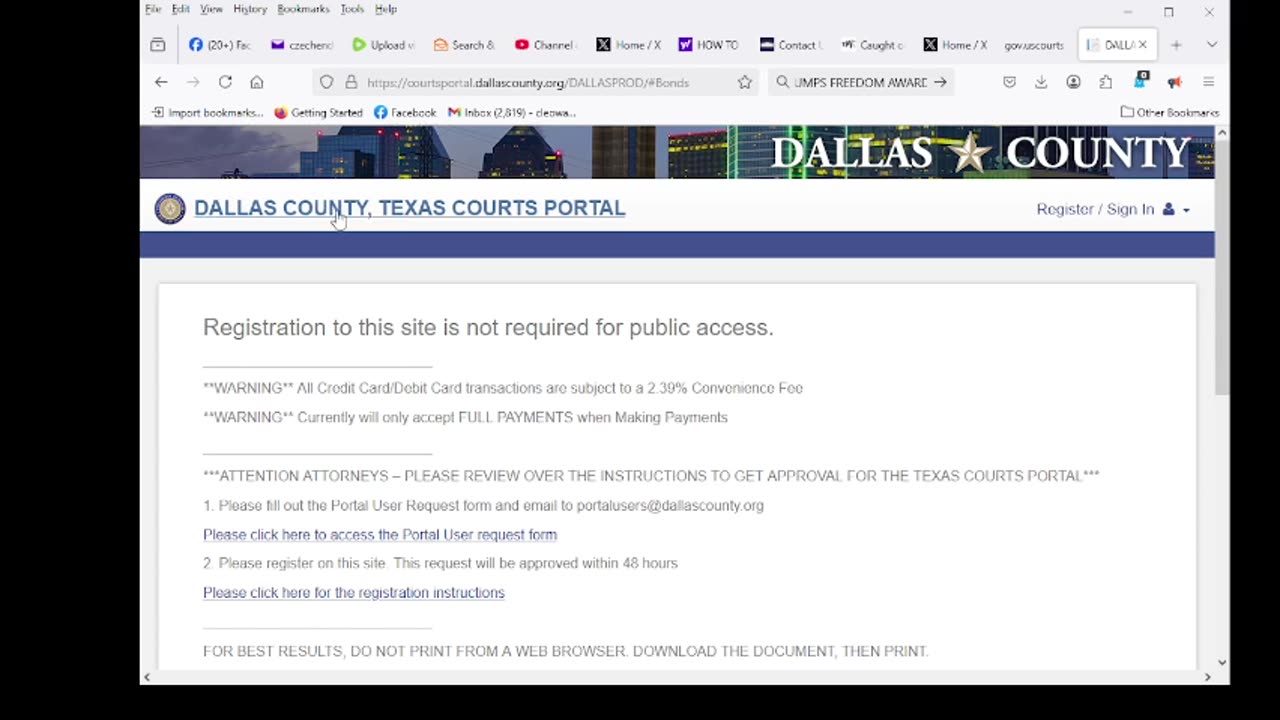Open the View menu
This screenshot has height=720, width=1280.
click(x=211, y=9)
